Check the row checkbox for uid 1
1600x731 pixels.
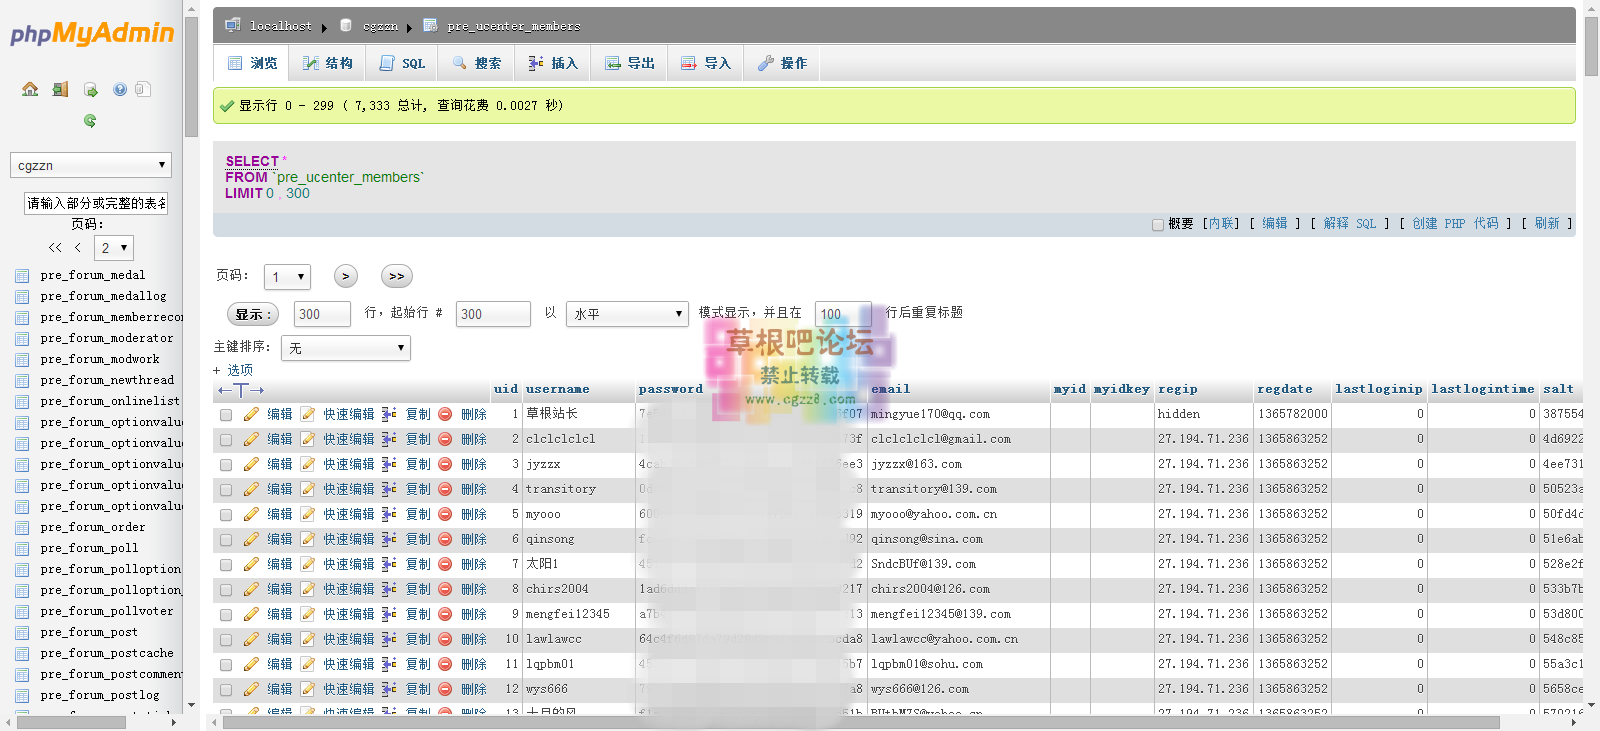(x=226, y=415)
